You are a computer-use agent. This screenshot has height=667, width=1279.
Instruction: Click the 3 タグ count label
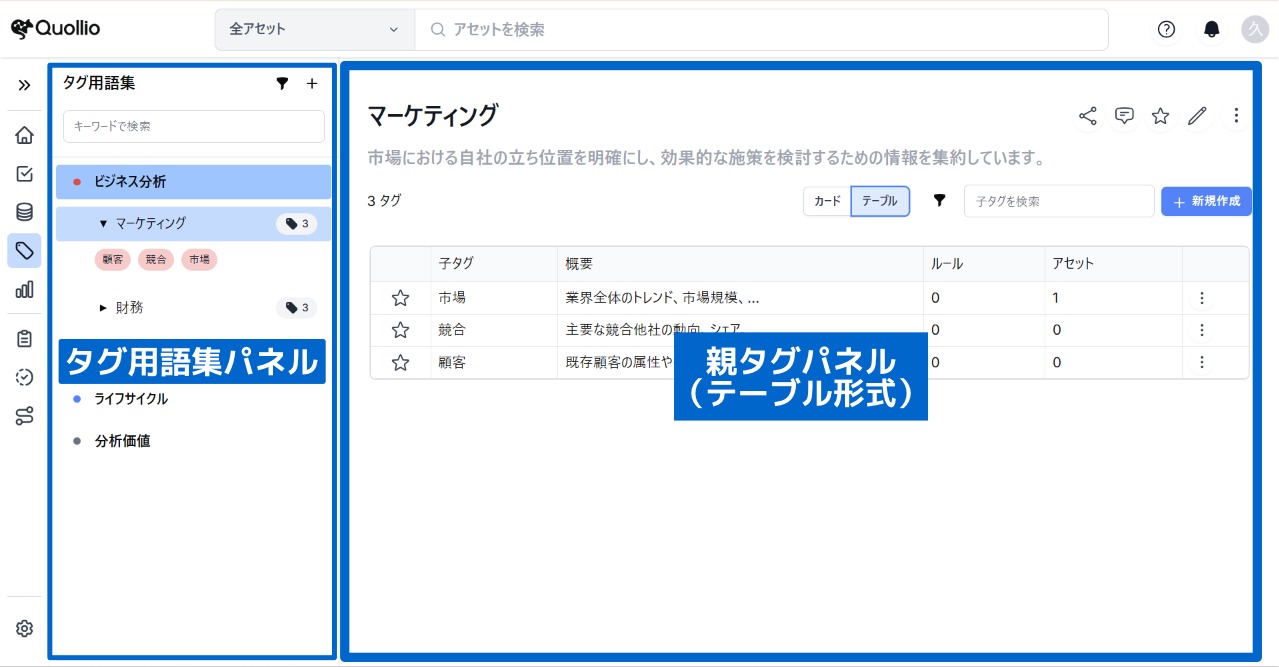[x=384, y=201]
